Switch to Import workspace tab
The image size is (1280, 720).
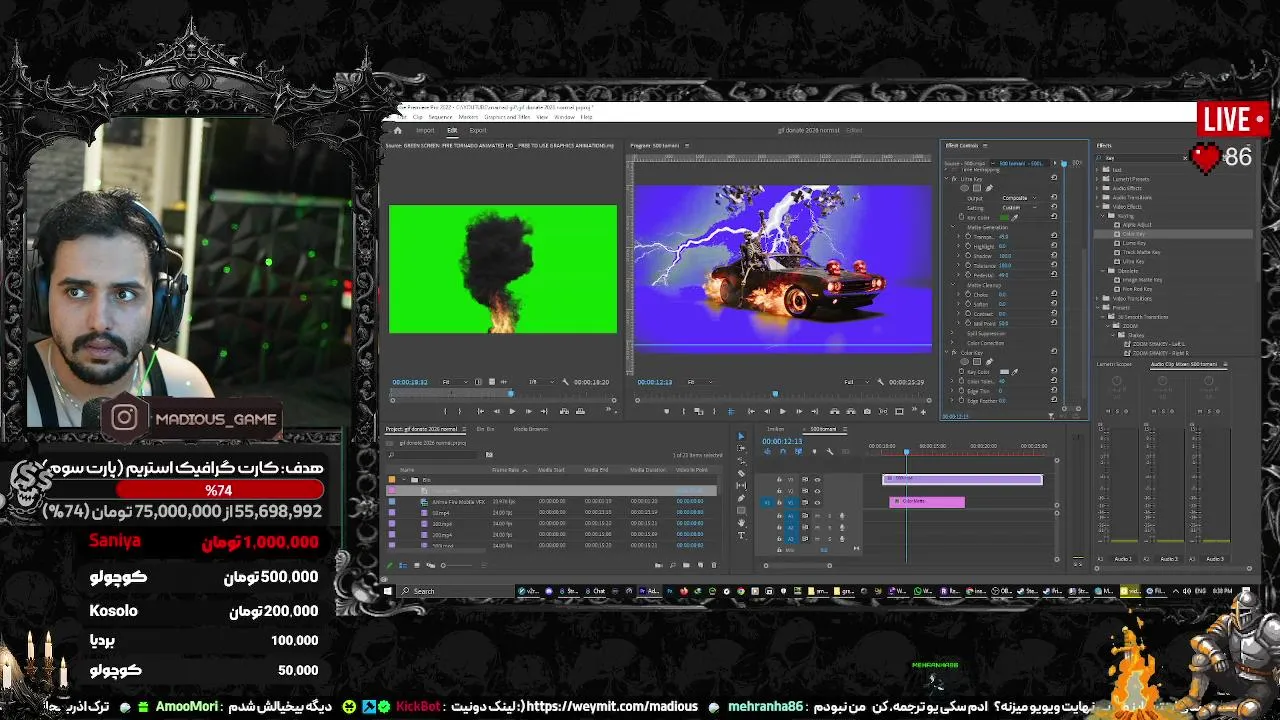(425, 130)
